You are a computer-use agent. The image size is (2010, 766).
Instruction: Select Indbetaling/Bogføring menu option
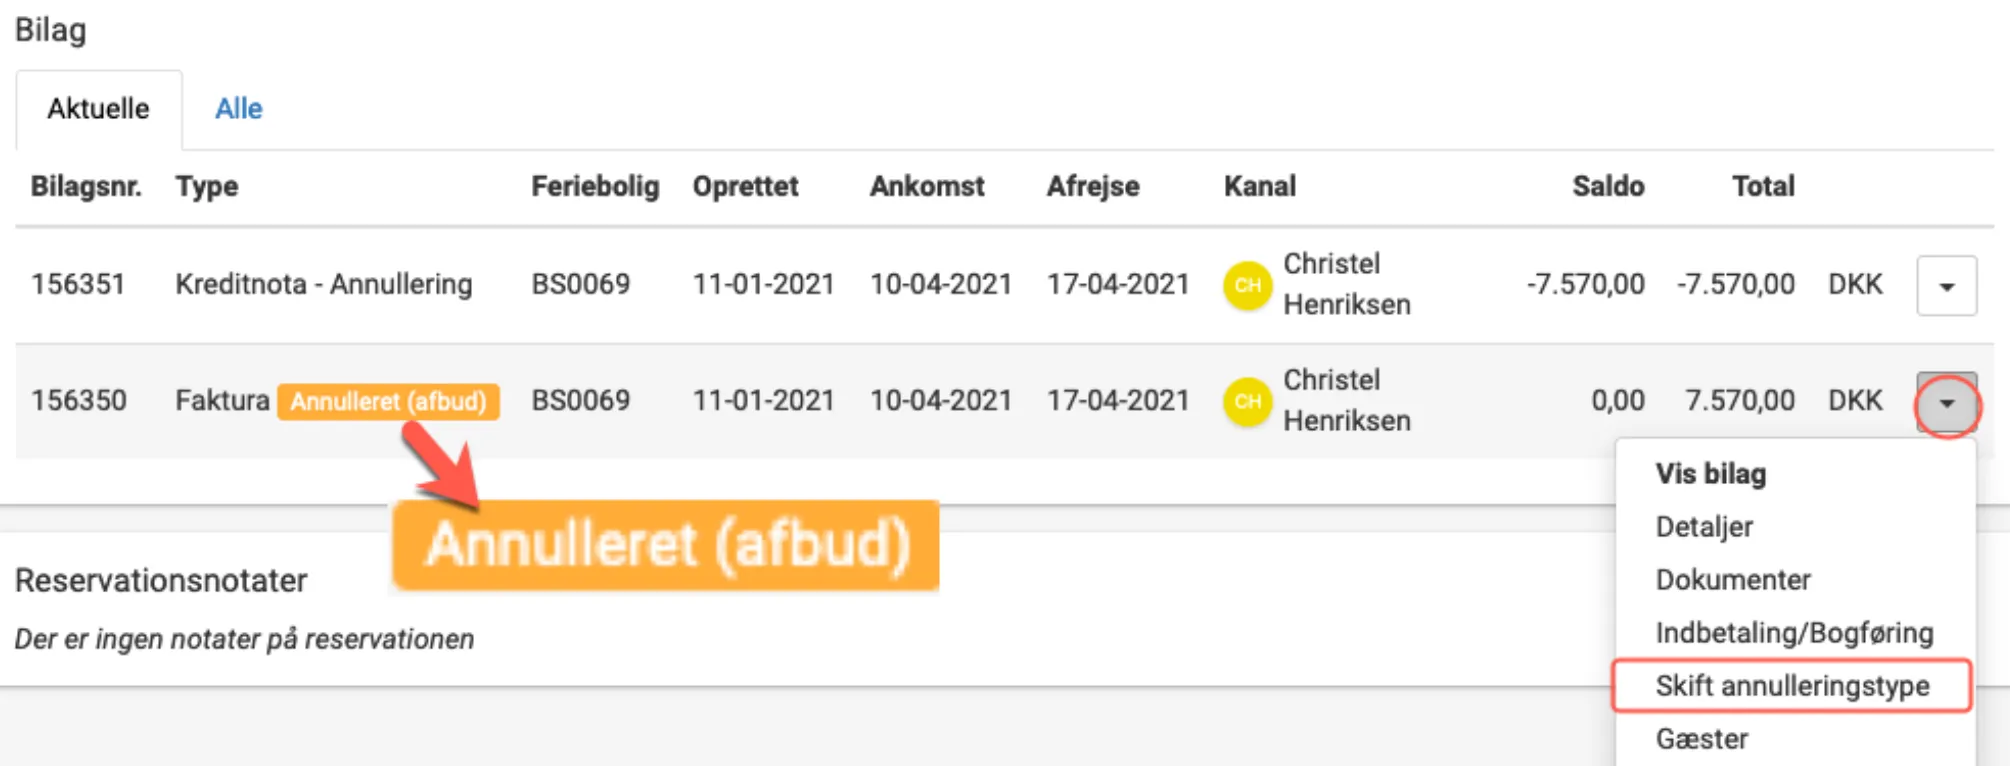(x=1793, y=633)
